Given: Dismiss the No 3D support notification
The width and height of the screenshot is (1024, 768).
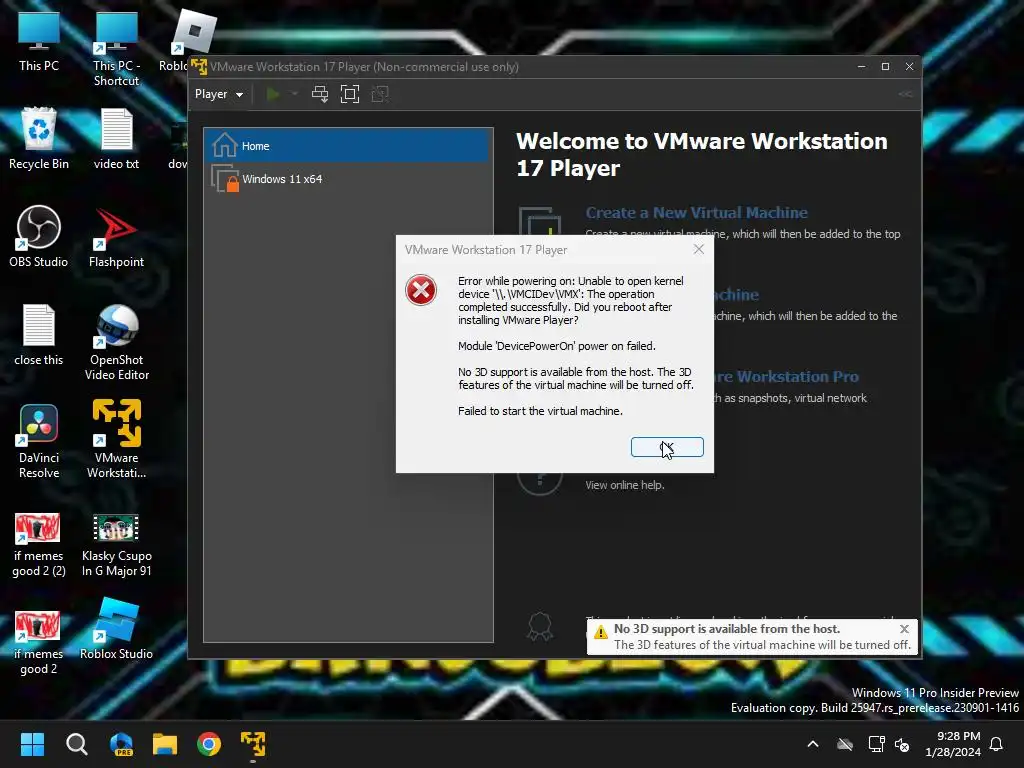Looking at the screenshot, I should tap(904, 629).
